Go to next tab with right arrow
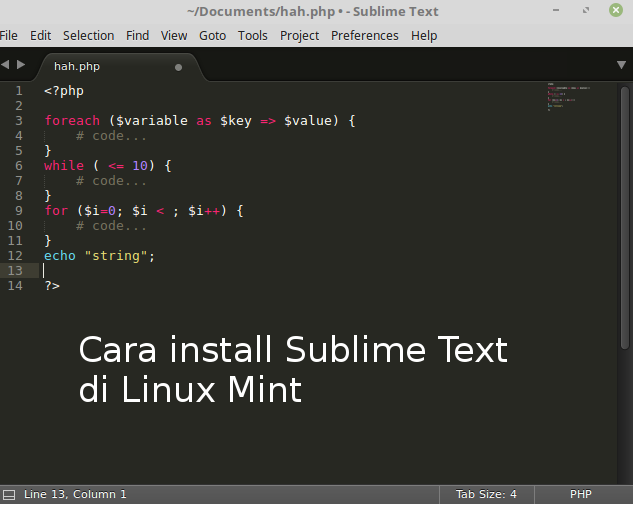The height and width of the screenshot is (507, 640). pyautogui.click(x=21, y=64)
